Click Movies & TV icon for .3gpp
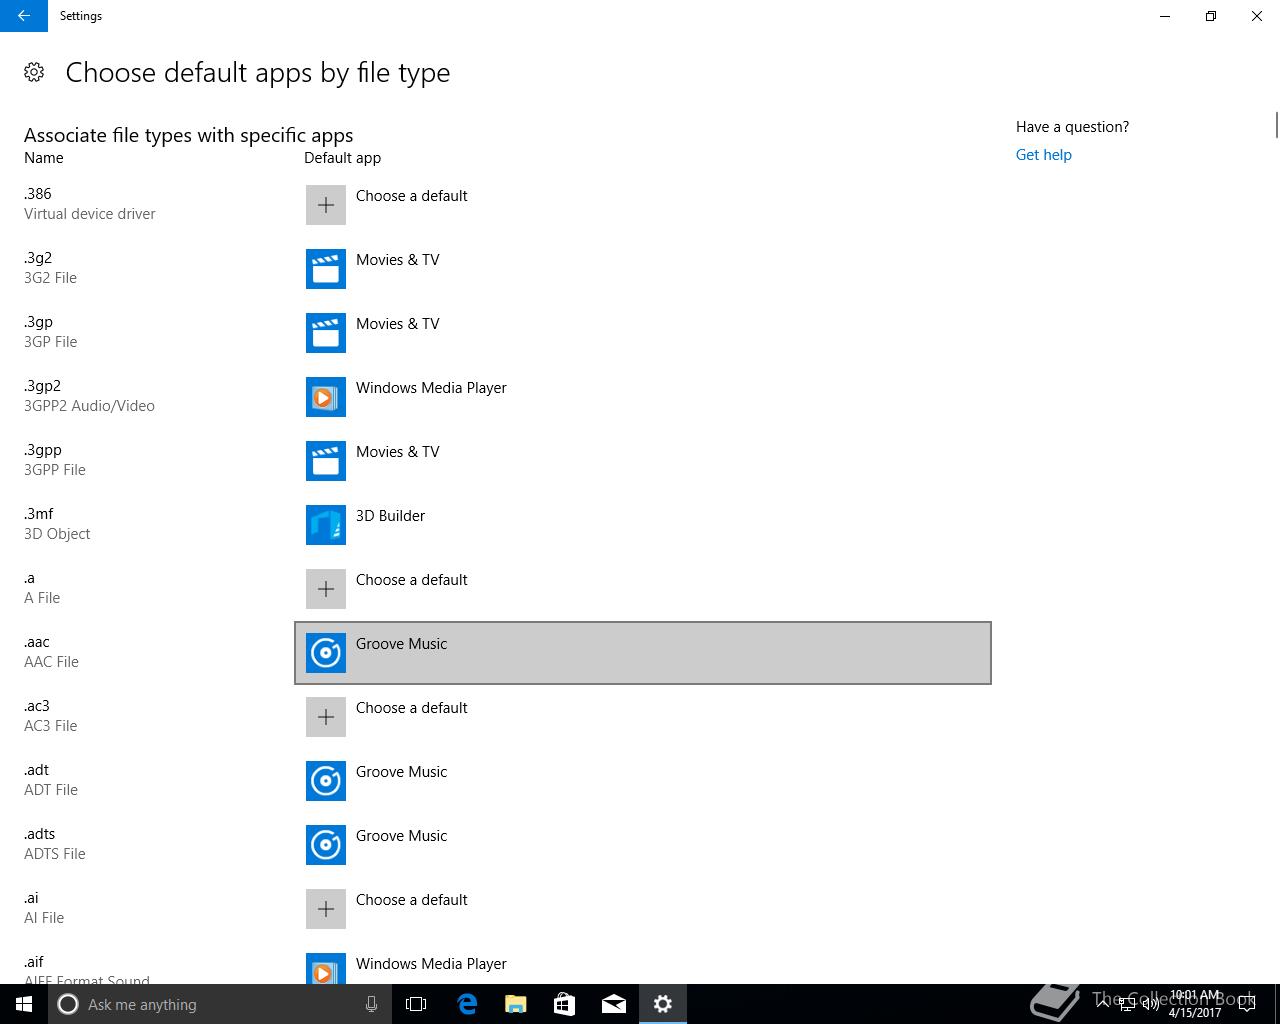1280x1024 pixels. click(x=326, y=461)
